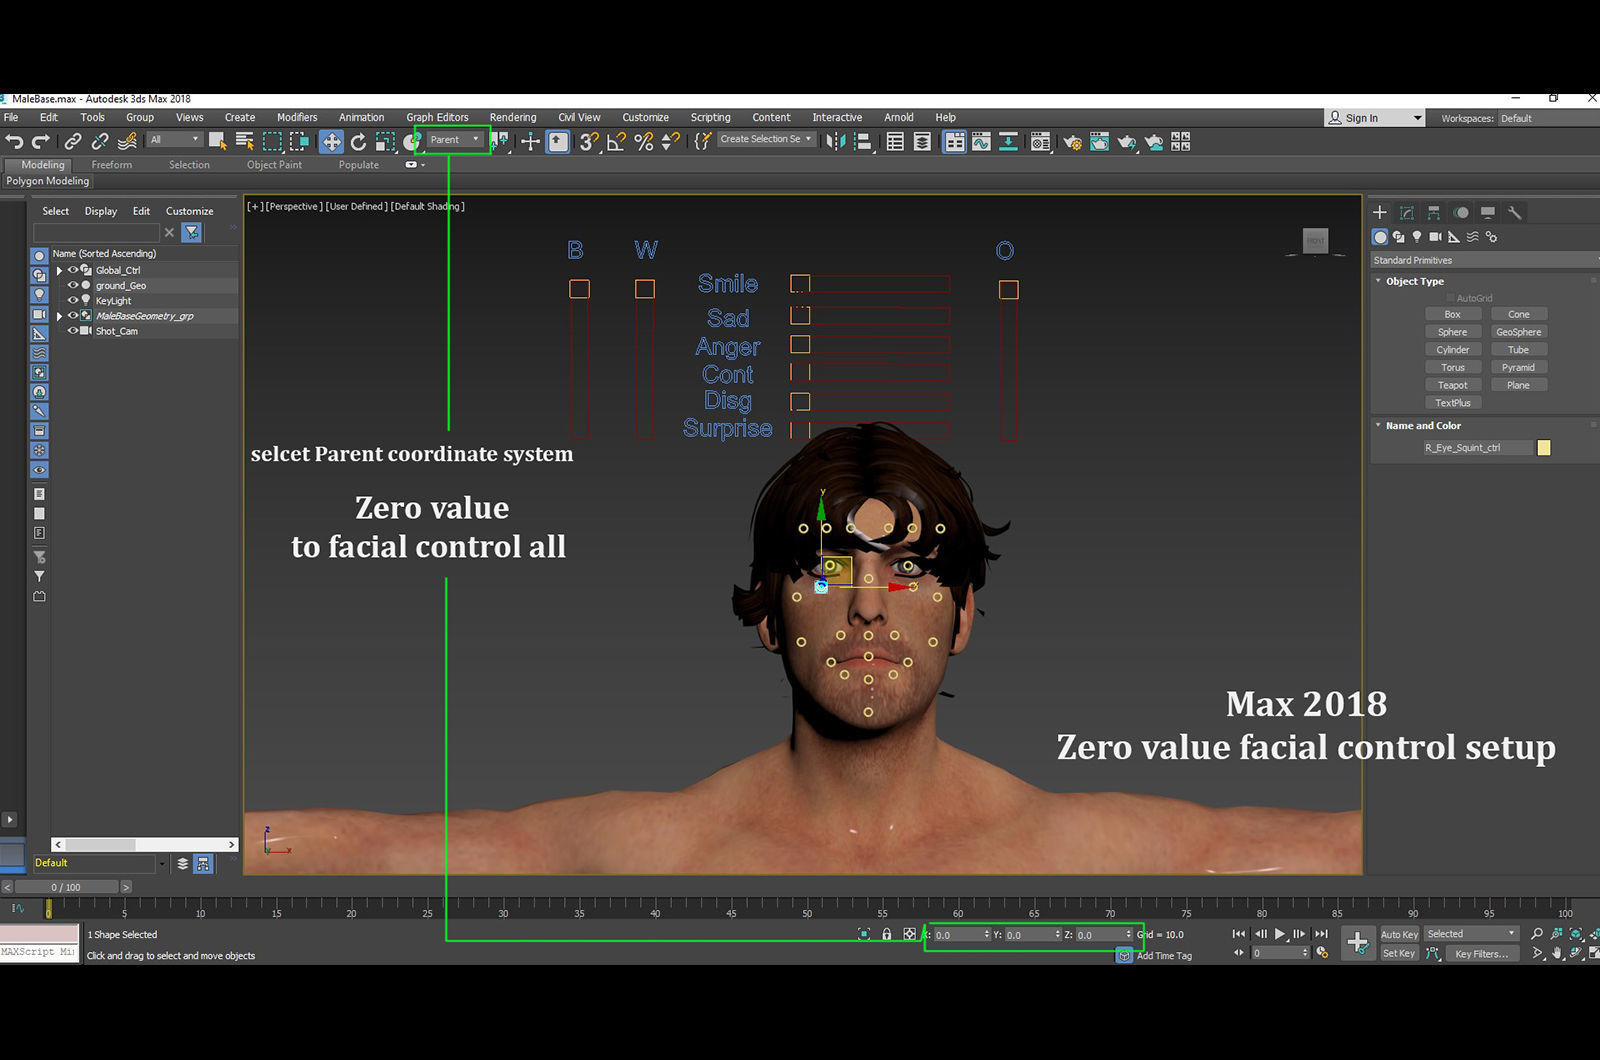
Task: Click the Teapot primitive button
Action: (1453, 385)
